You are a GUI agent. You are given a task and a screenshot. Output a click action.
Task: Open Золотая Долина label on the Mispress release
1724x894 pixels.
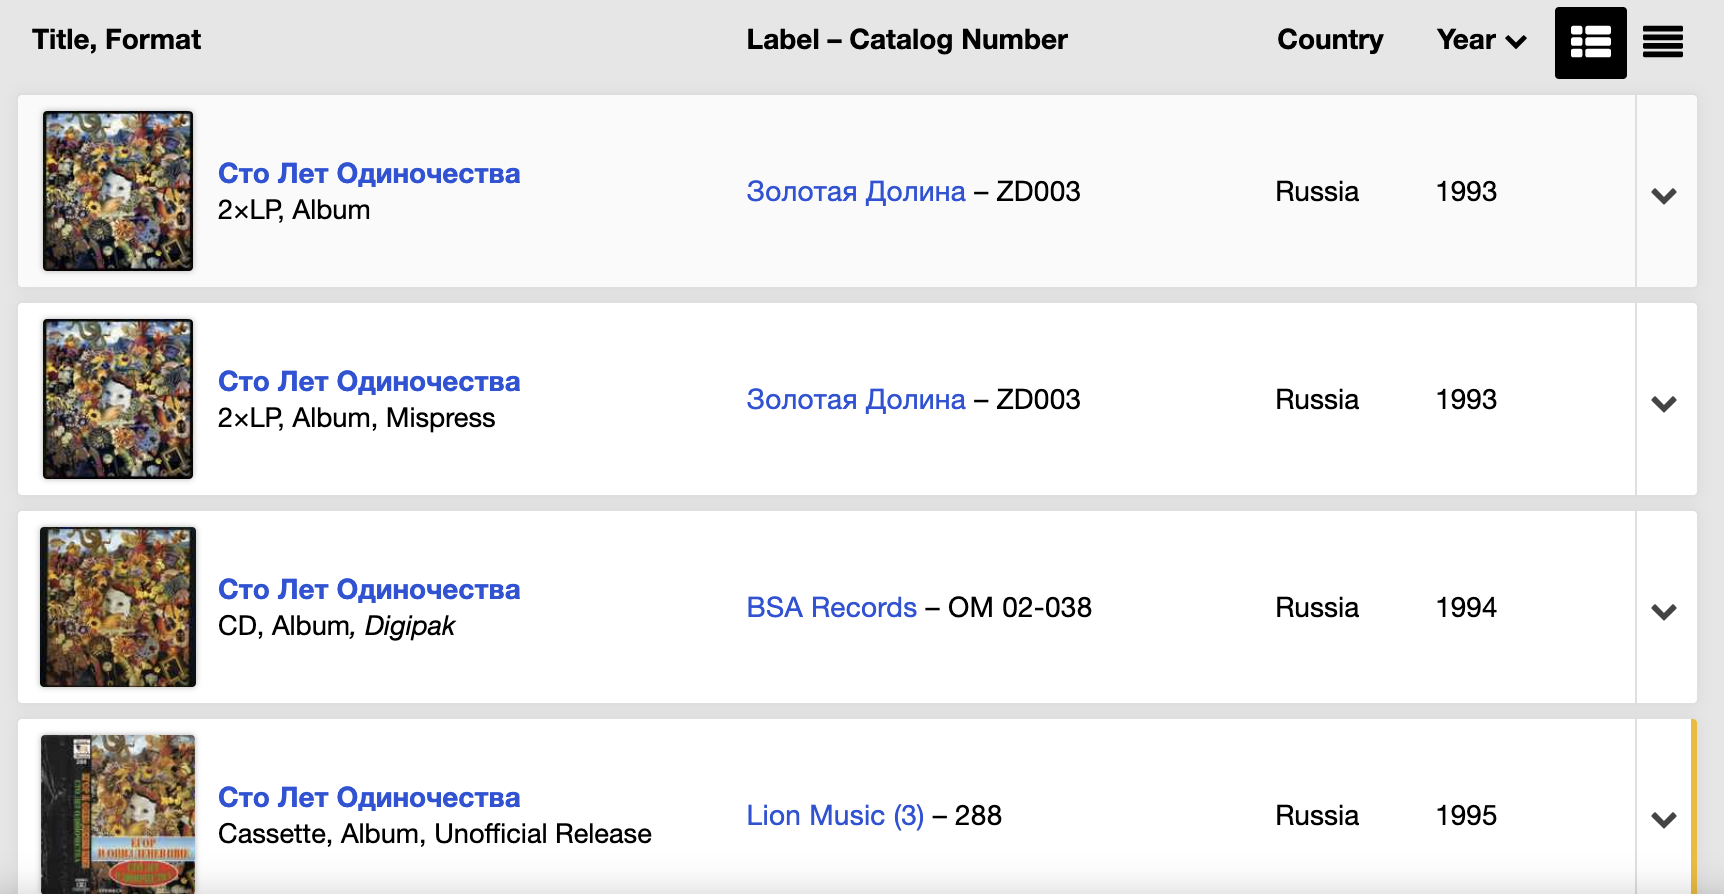(x=856, y=400)
